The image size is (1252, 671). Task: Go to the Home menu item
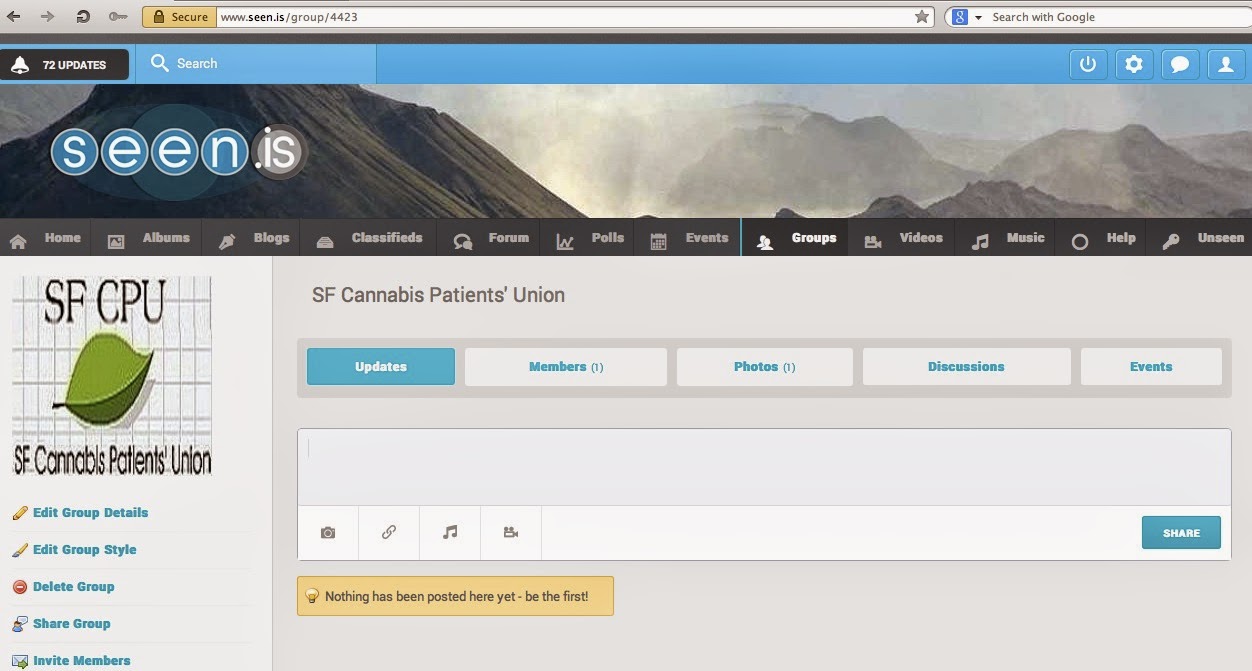[x=45, y=238]
